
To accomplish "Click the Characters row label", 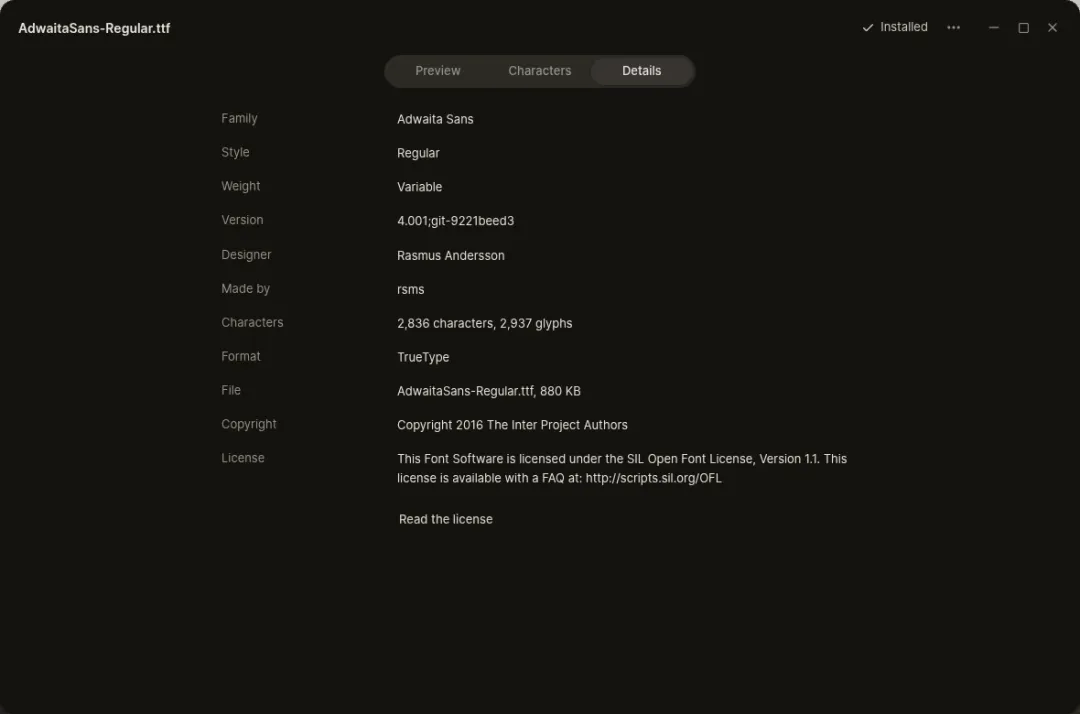I will coord(252,322).
